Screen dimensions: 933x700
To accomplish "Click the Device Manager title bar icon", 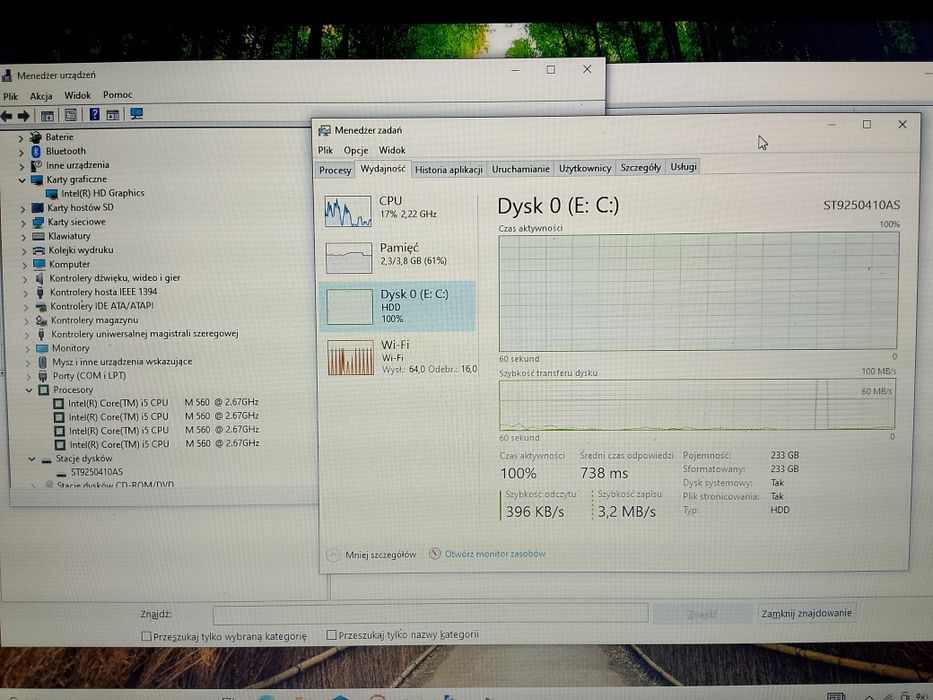I will [x=7, y=75].
